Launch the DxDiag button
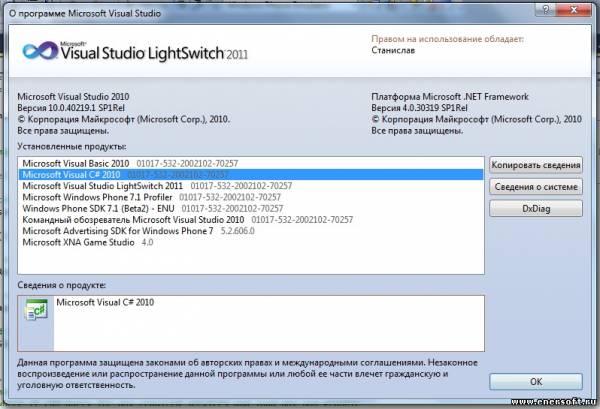This screenshot has width=600, height=409. coord(536,209)
